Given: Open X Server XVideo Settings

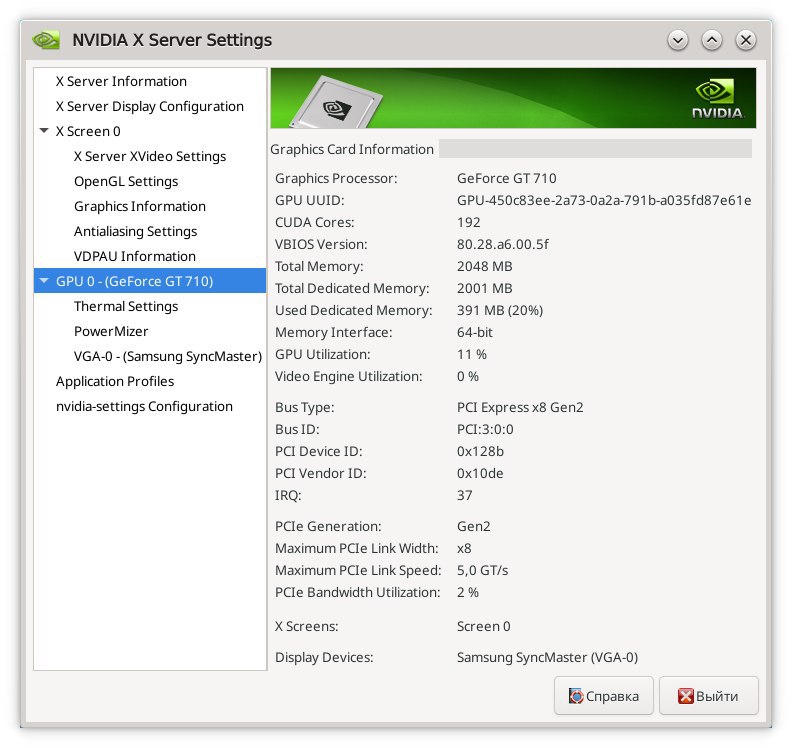Looking at the screenshot, I should coord(150,156).
